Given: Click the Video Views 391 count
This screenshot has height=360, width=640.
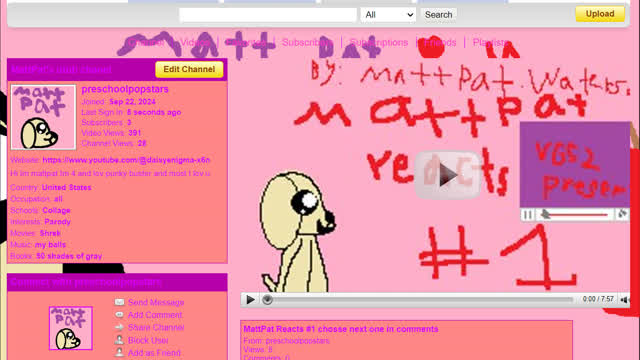Looking at the screenshot, I should tap(134, 133).
